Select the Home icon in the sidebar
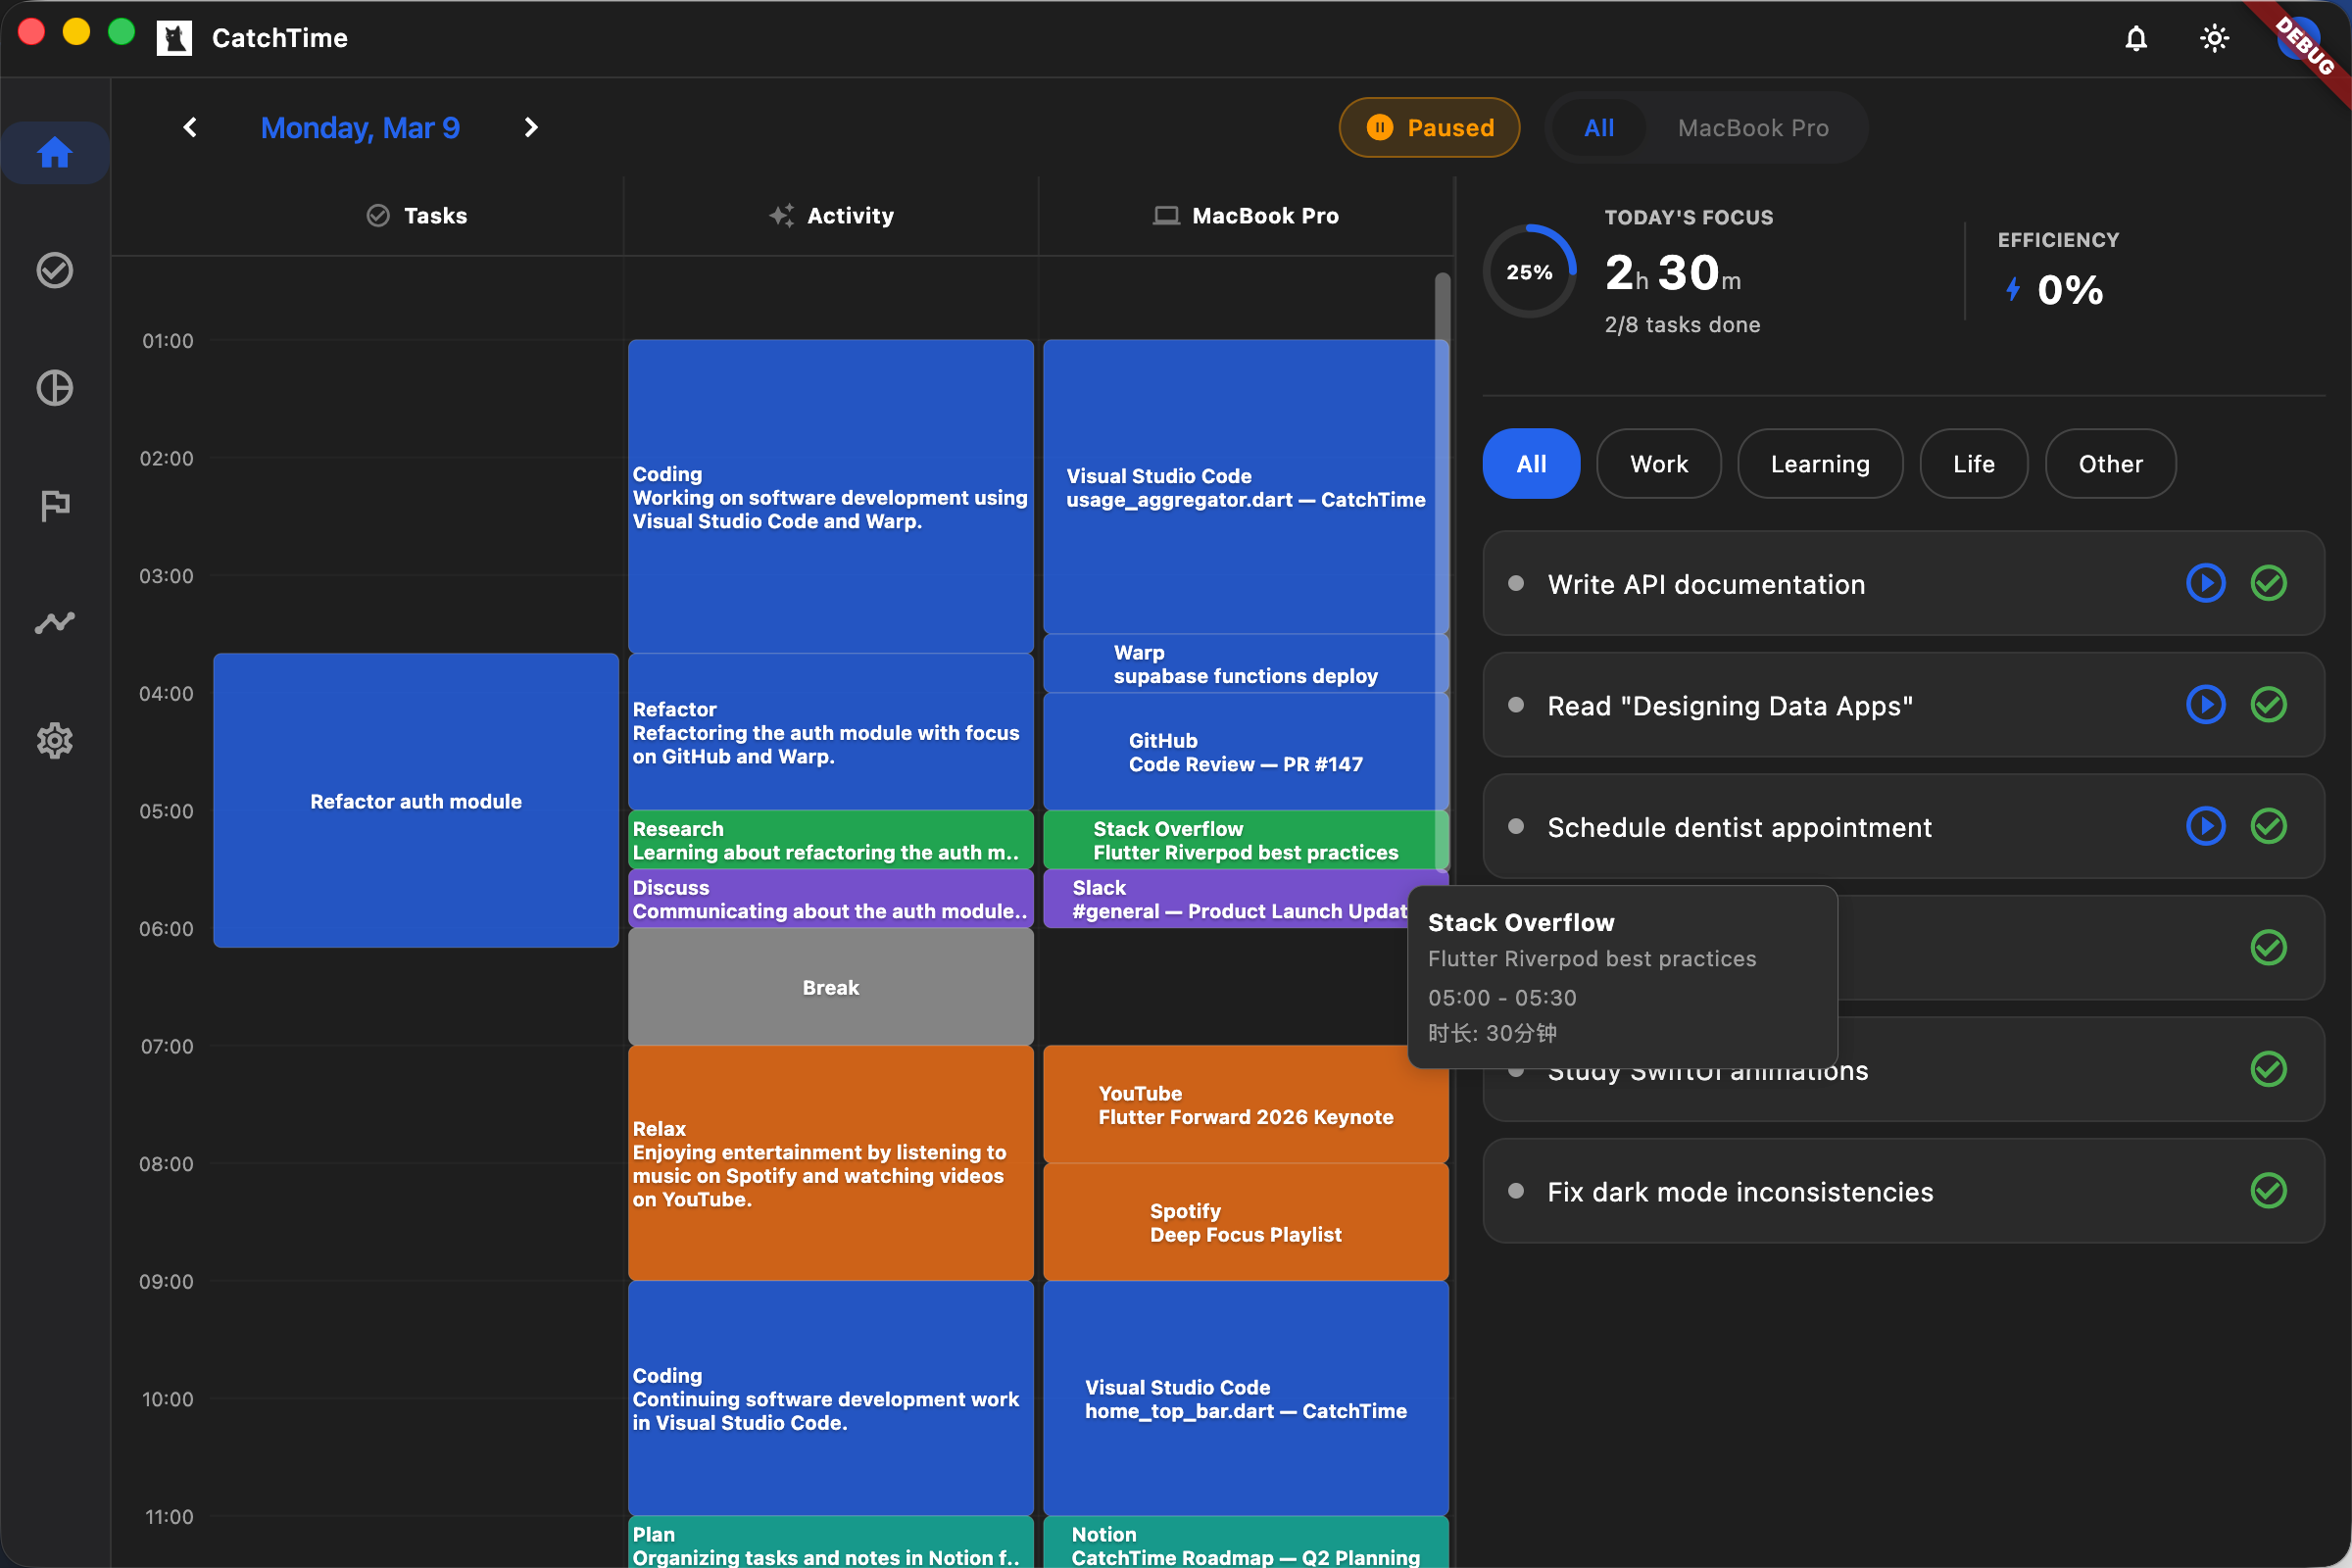The width and height of the screenshot is (2352, 1568). (55, 153)
